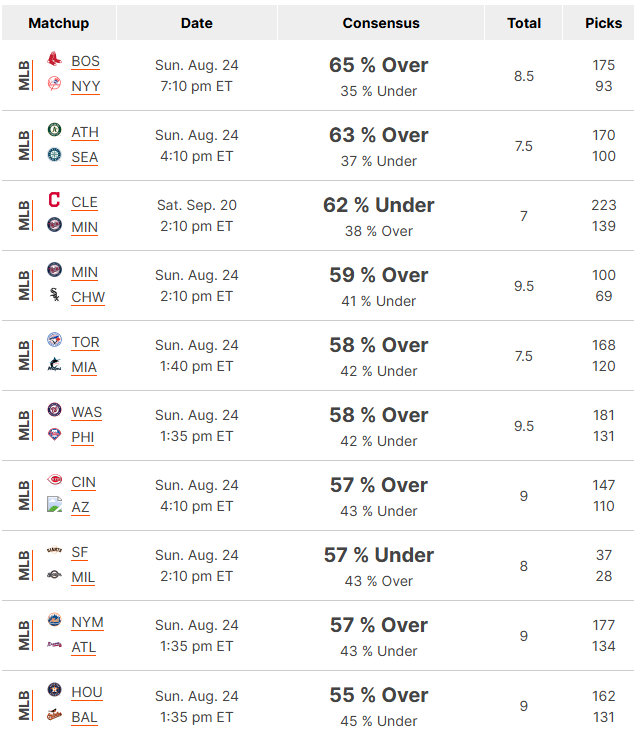The height and width of the screenshot is (748, 634).
Task: Click the Boston Red Sox logo
Action: pyautogui.click(x=54, y=59)
